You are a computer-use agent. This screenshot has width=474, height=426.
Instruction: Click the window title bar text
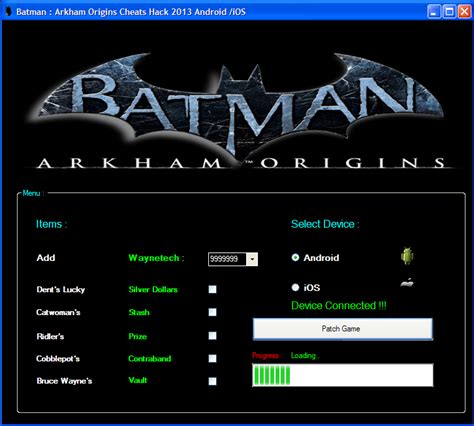(x=131, y=12)
